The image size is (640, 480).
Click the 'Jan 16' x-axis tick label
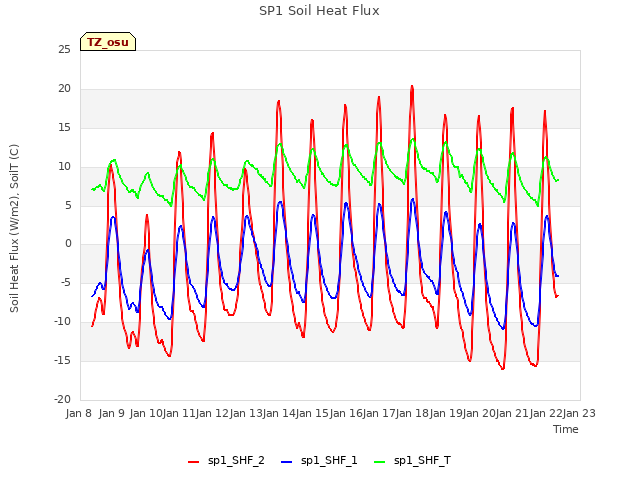(346, 413)
